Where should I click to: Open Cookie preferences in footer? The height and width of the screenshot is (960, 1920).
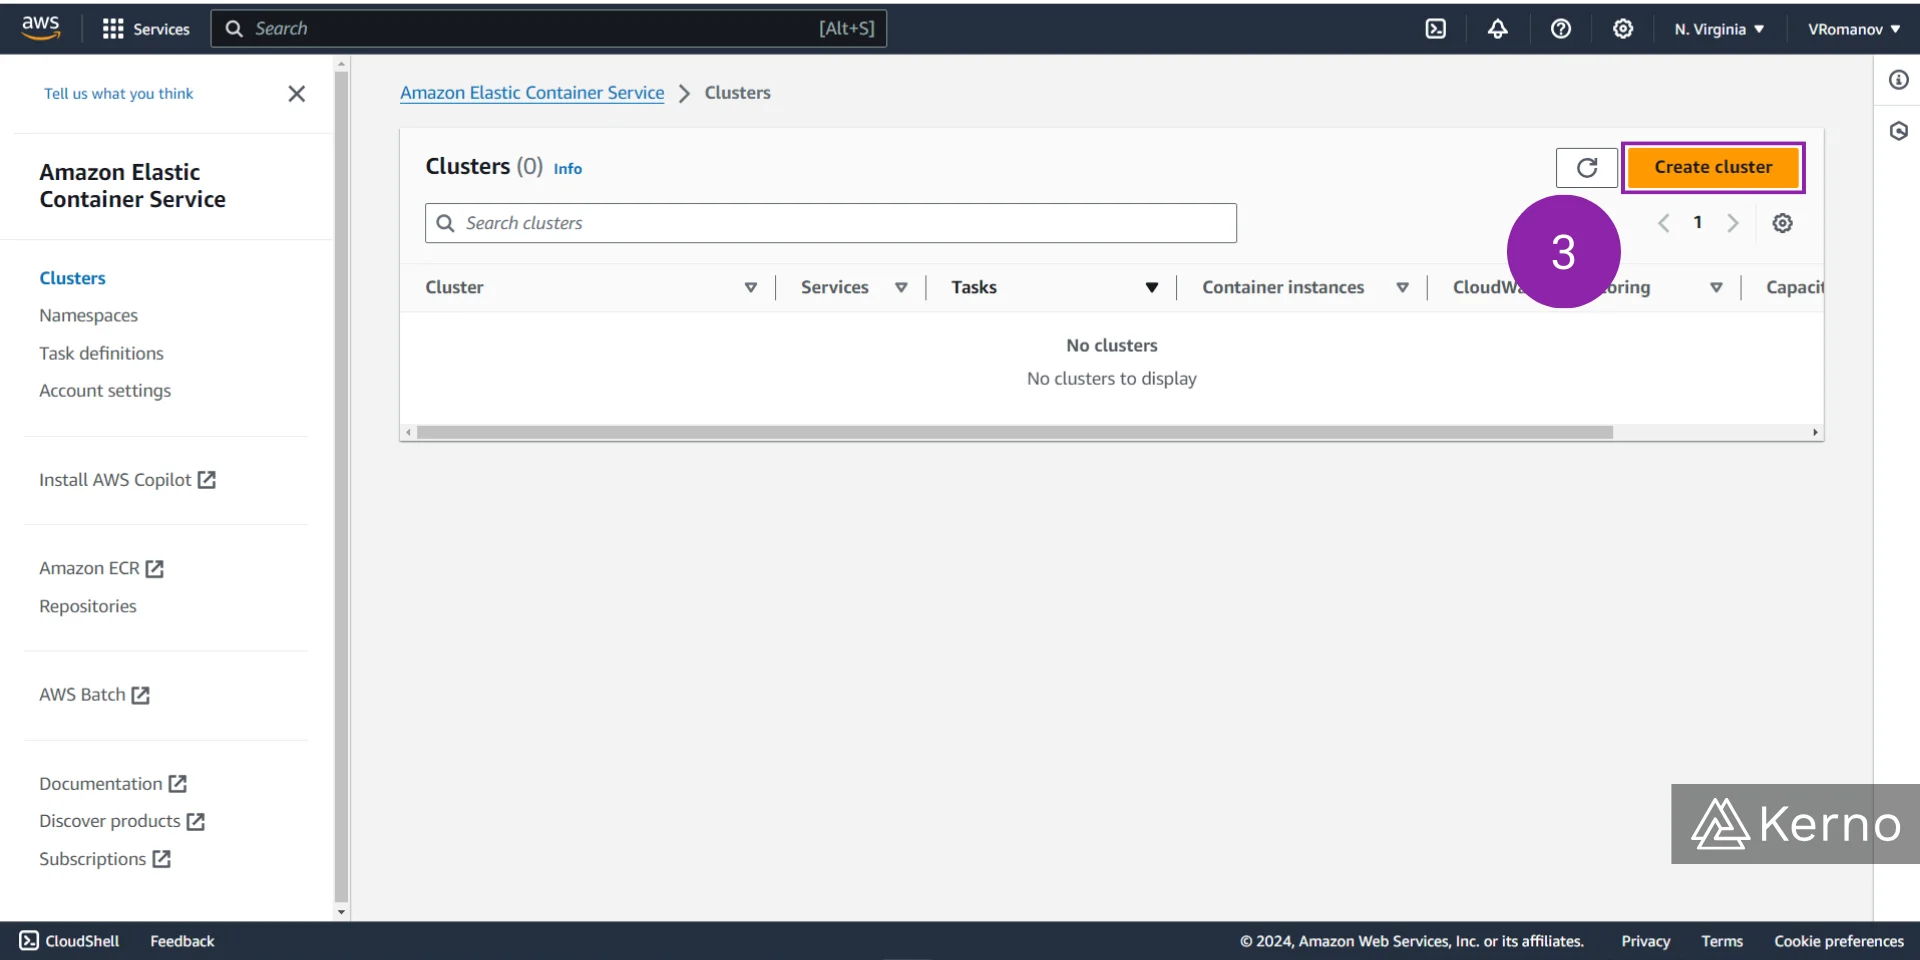tap(1839, 941)
